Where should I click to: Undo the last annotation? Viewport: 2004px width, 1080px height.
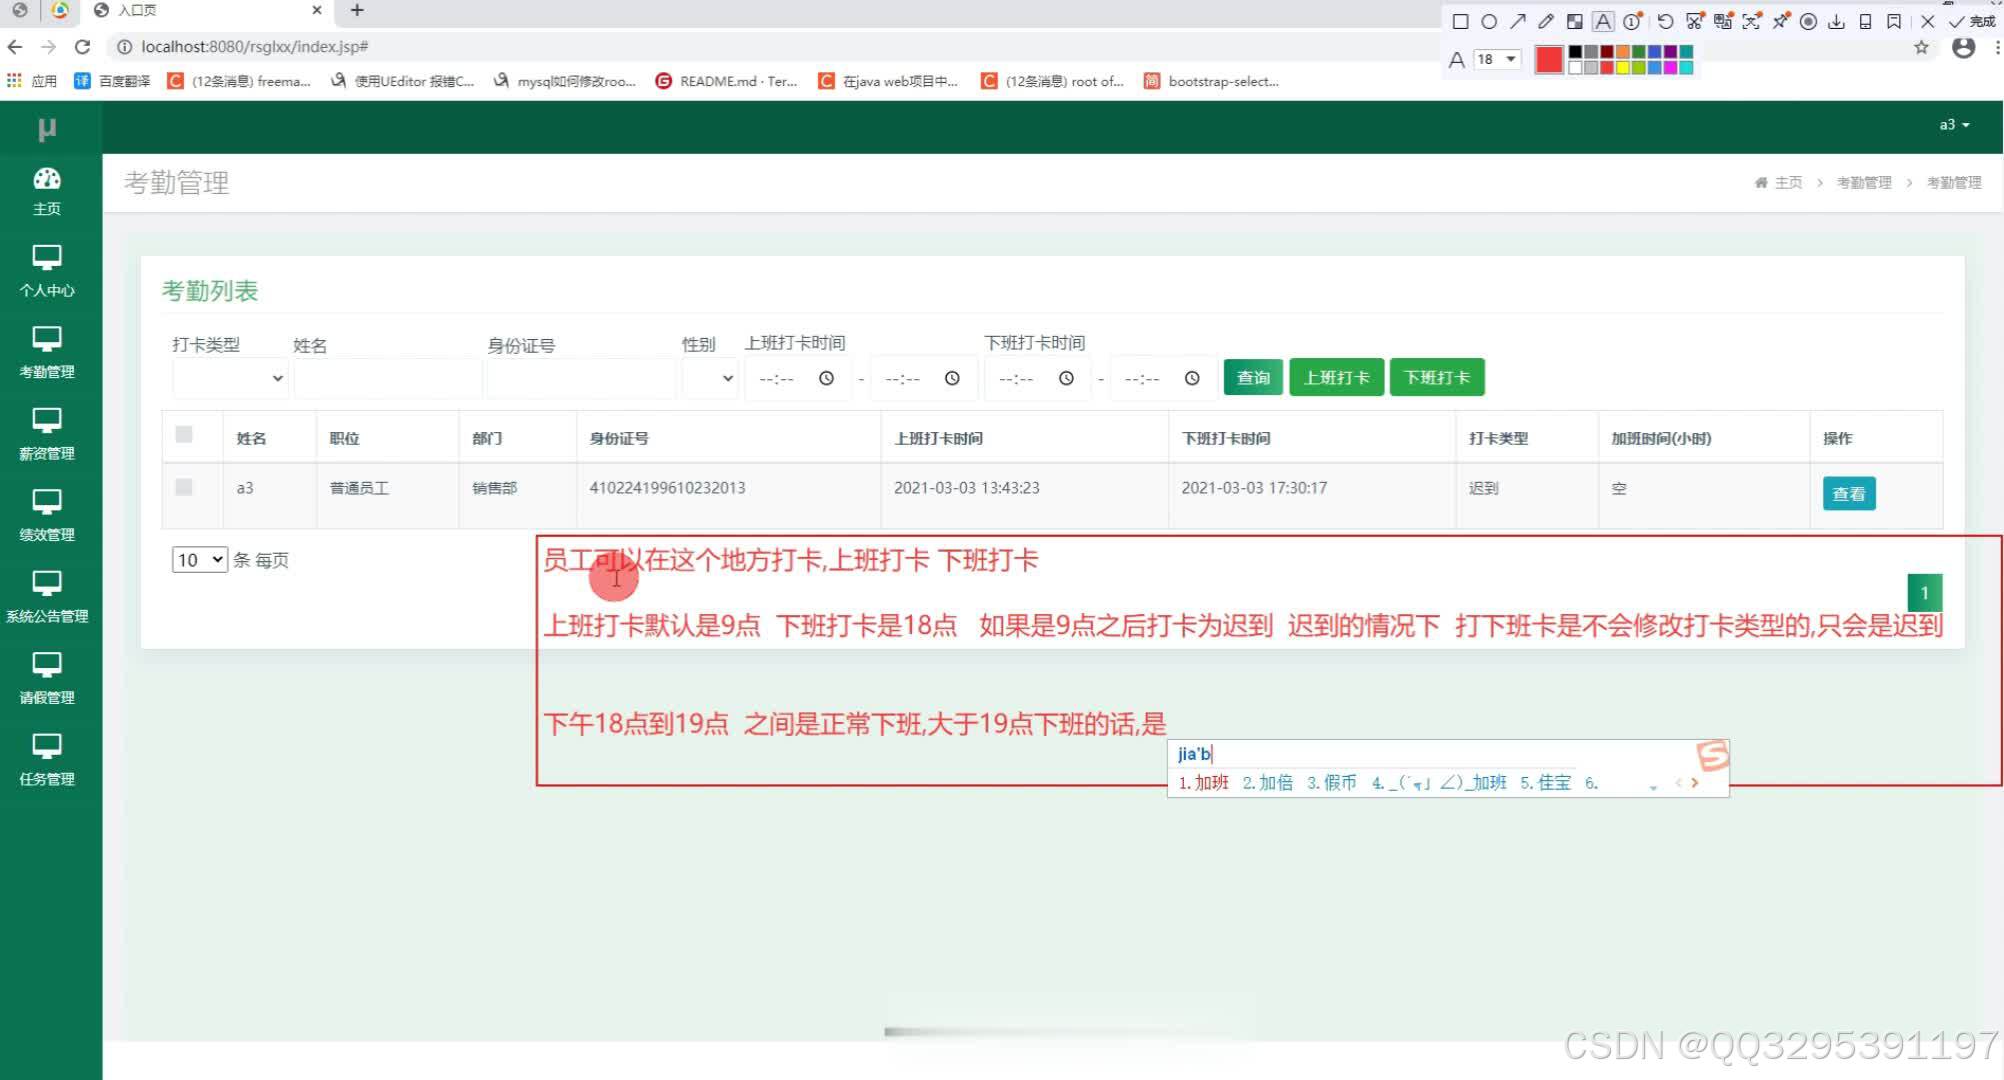click(1665, 21)
